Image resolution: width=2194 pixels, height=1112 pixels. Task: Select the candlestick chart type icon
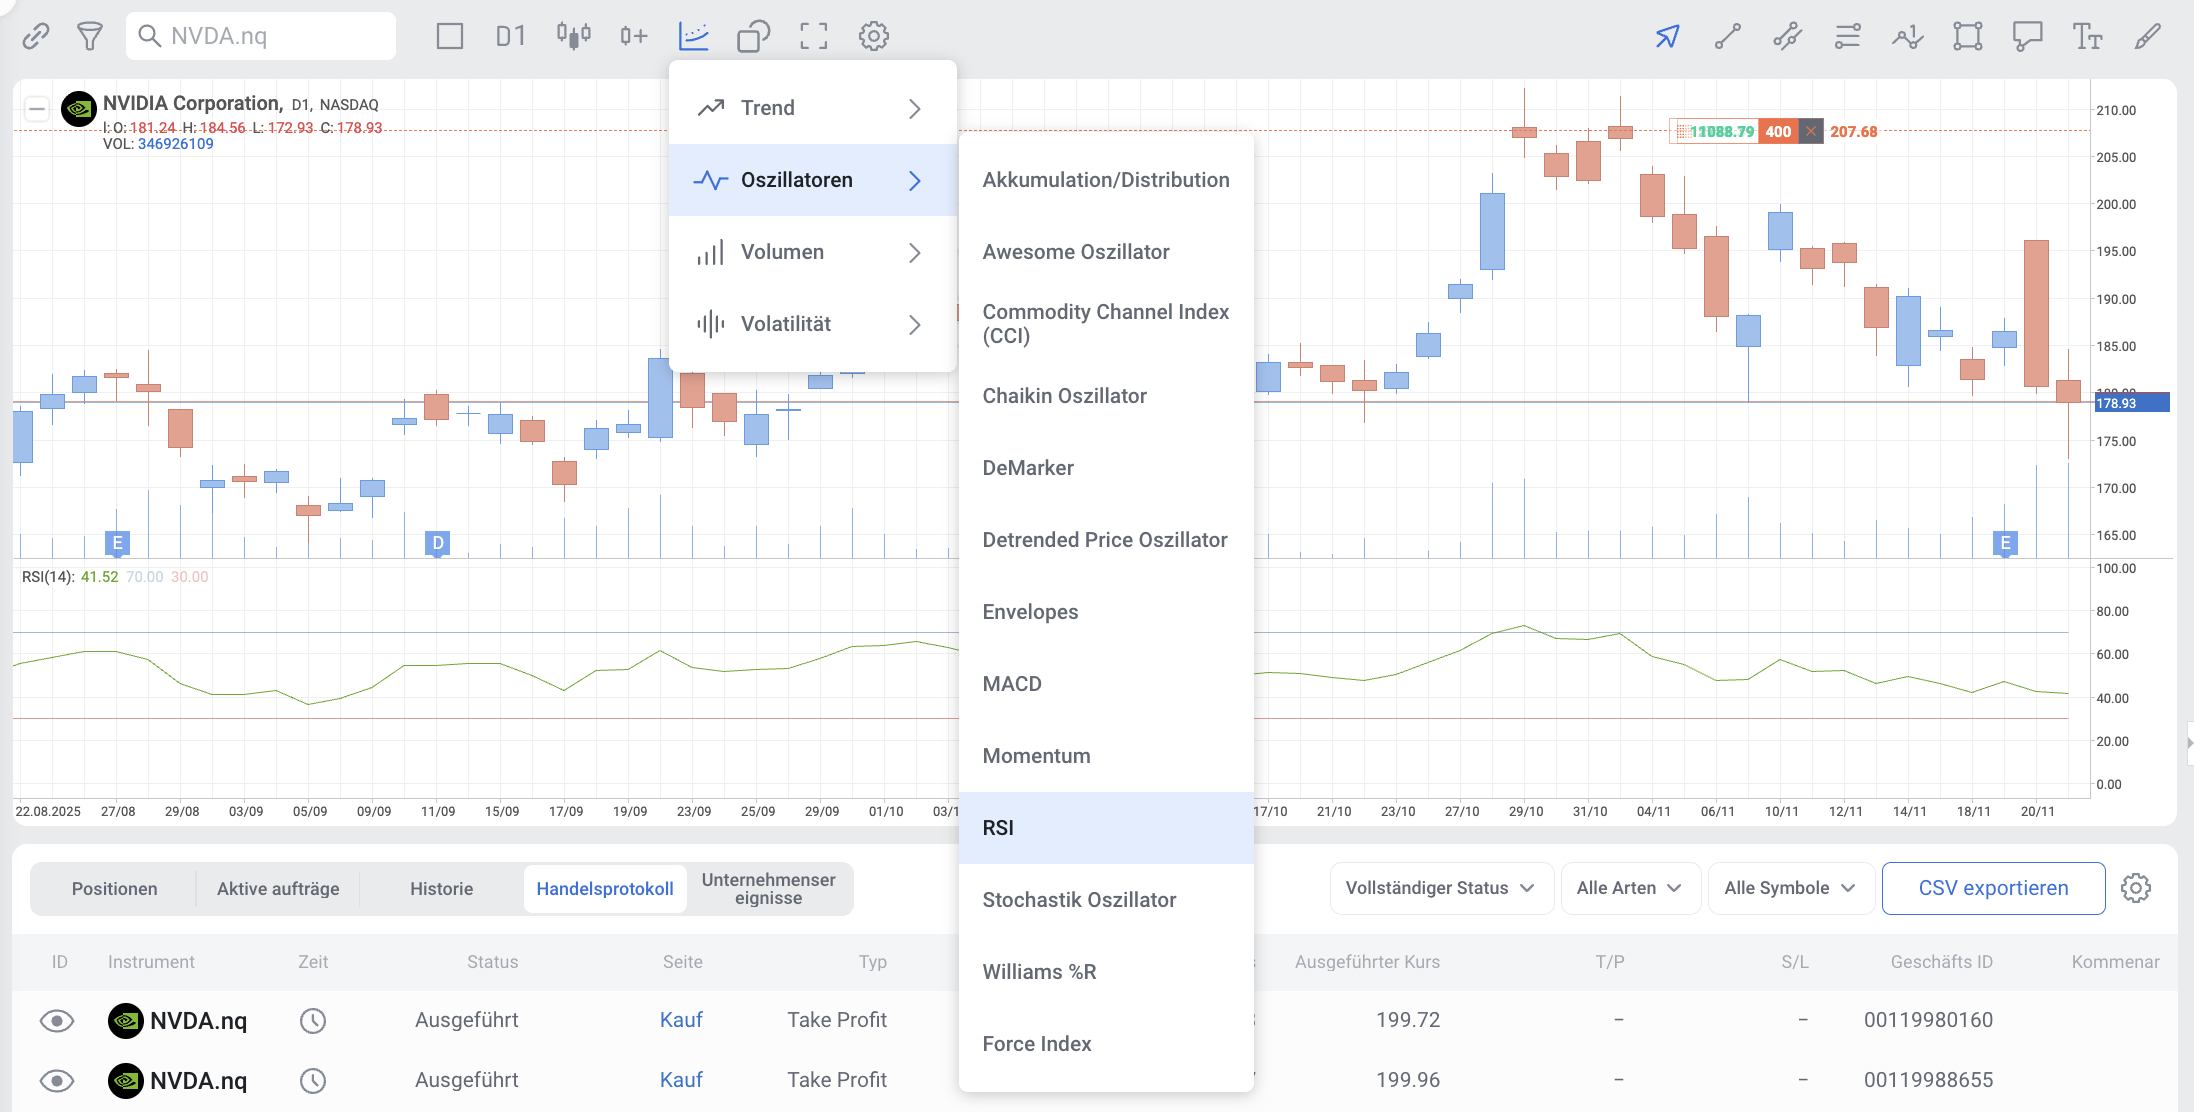click(573, 37)
